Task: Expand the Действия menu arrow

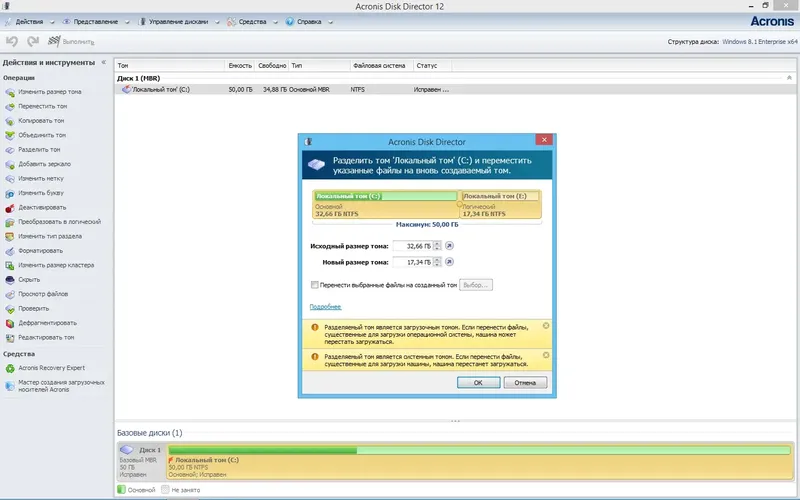Action: (x=52, y=22)
